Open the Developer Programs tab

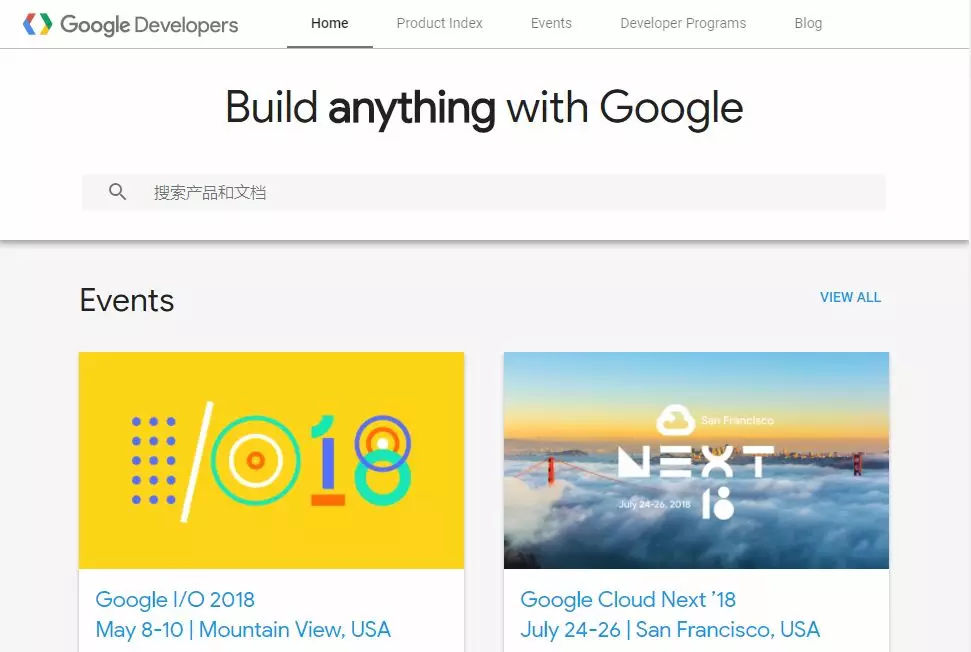683,24
